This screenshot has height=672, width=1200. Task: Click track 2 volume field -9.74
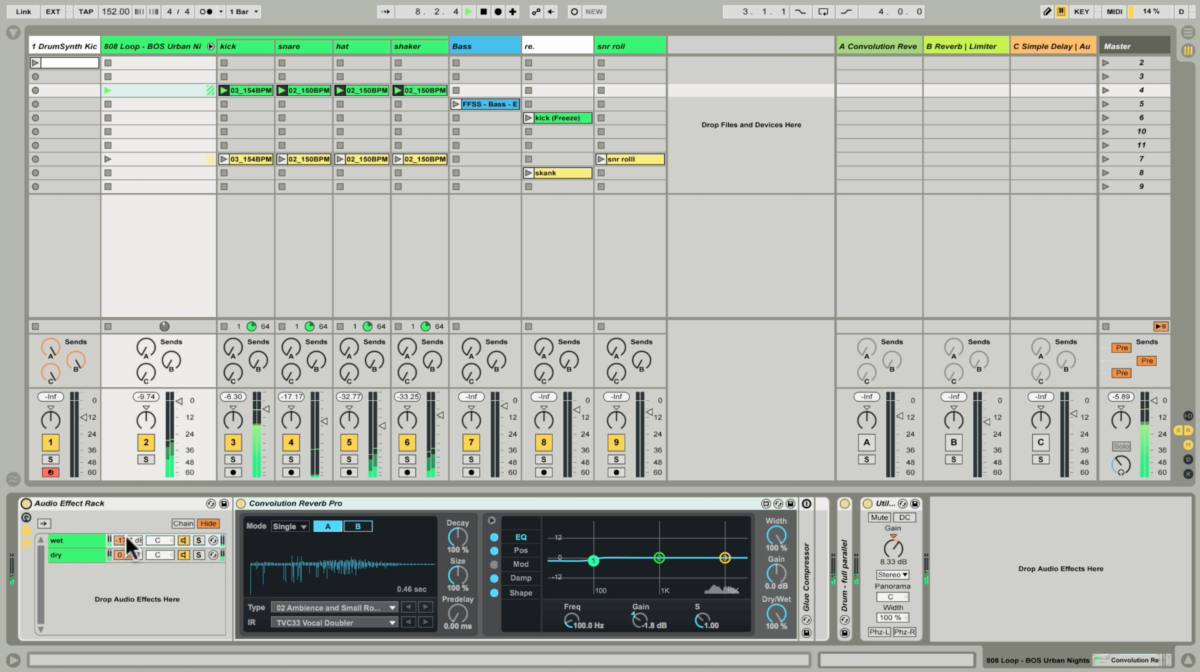tap(146, 397)
